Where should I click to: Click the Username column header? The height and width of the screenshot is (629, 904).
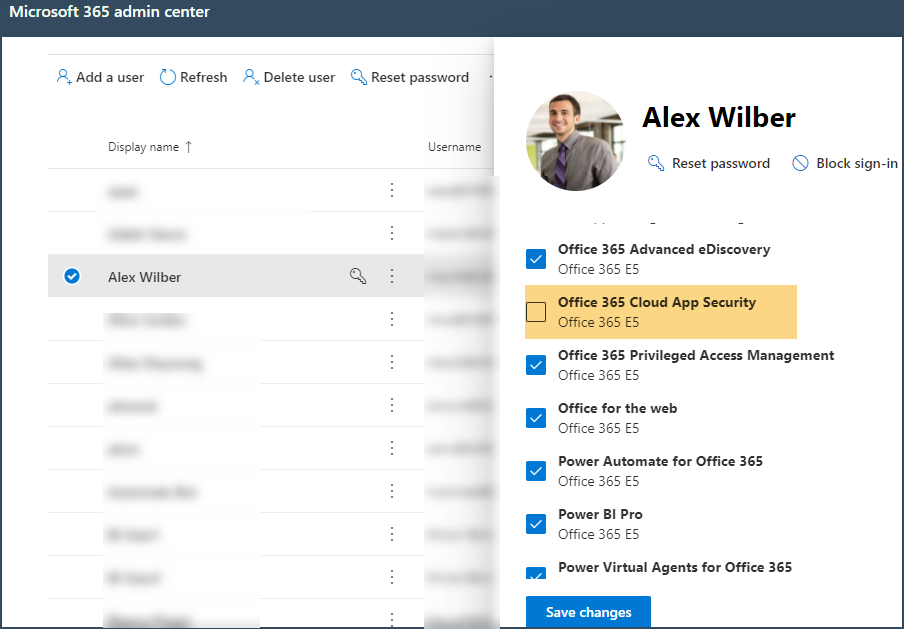coord(454,147)
